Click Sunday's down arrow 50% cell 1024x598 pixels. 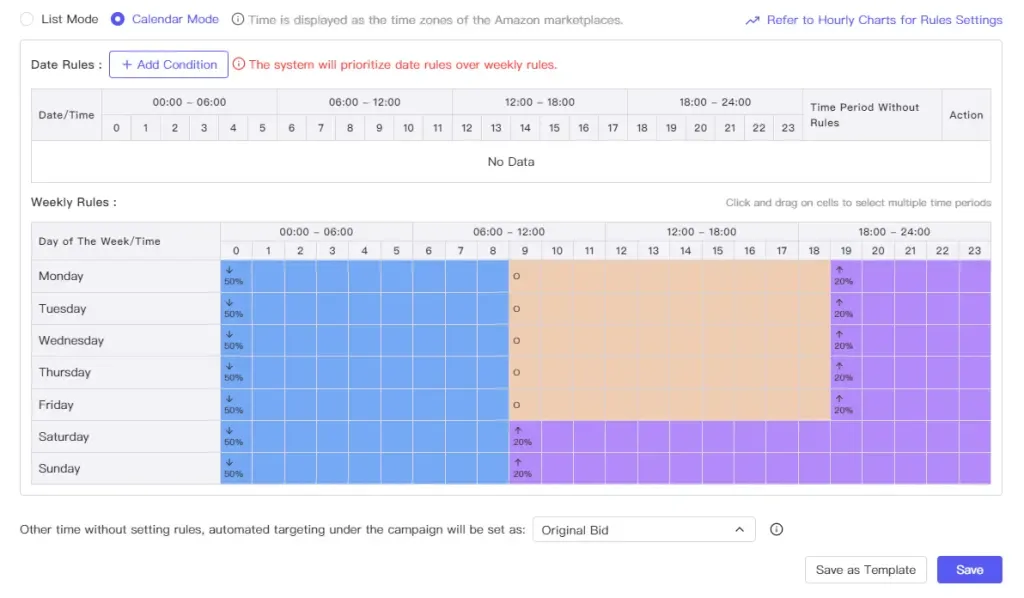[x=236, y=468]
